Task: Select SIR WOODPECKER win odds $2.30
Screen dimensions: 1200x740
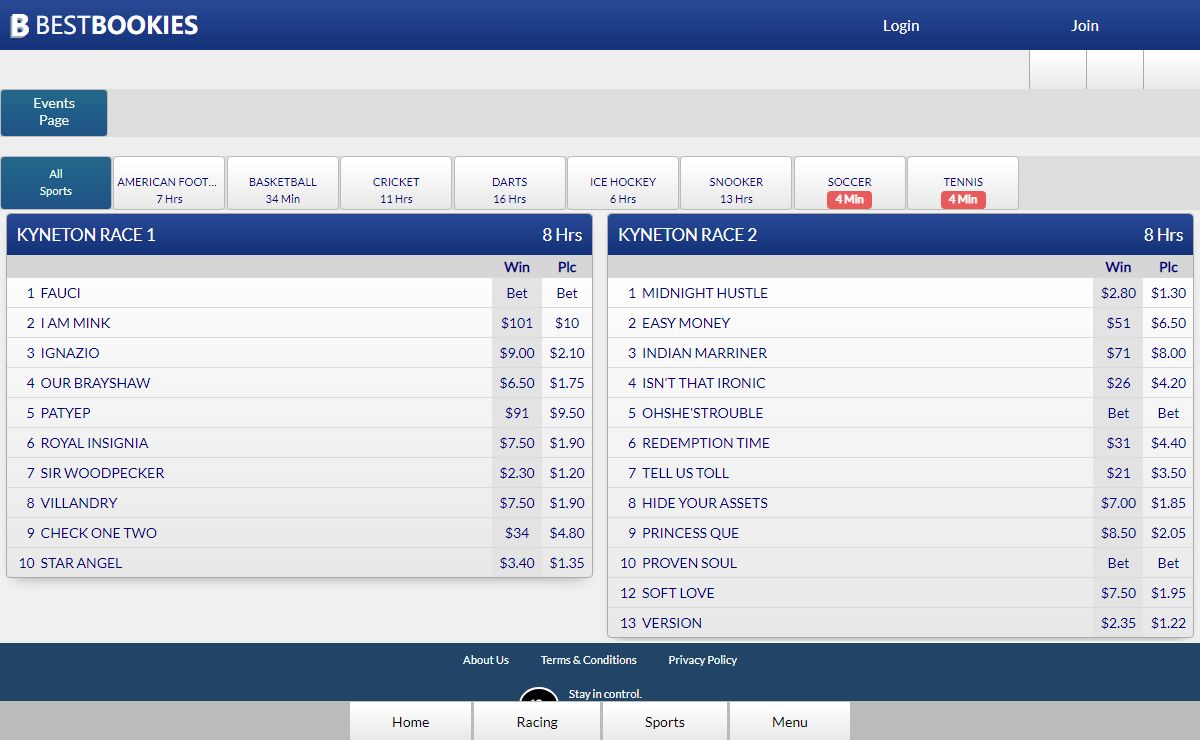Action: pos(517,473)
